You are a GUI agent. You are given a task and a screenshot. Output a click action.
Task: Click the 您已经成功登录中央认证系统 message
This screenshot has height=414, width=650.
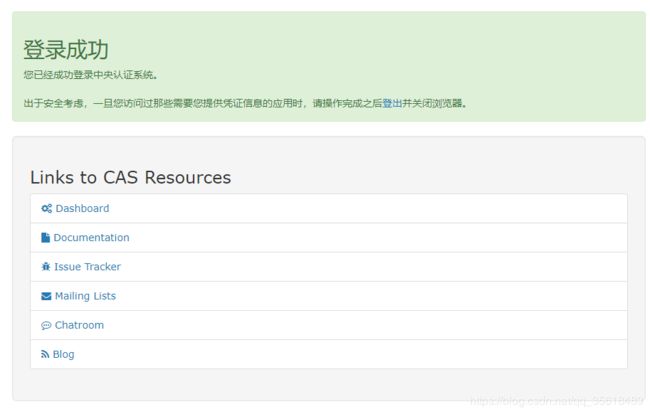coord(91,75)
